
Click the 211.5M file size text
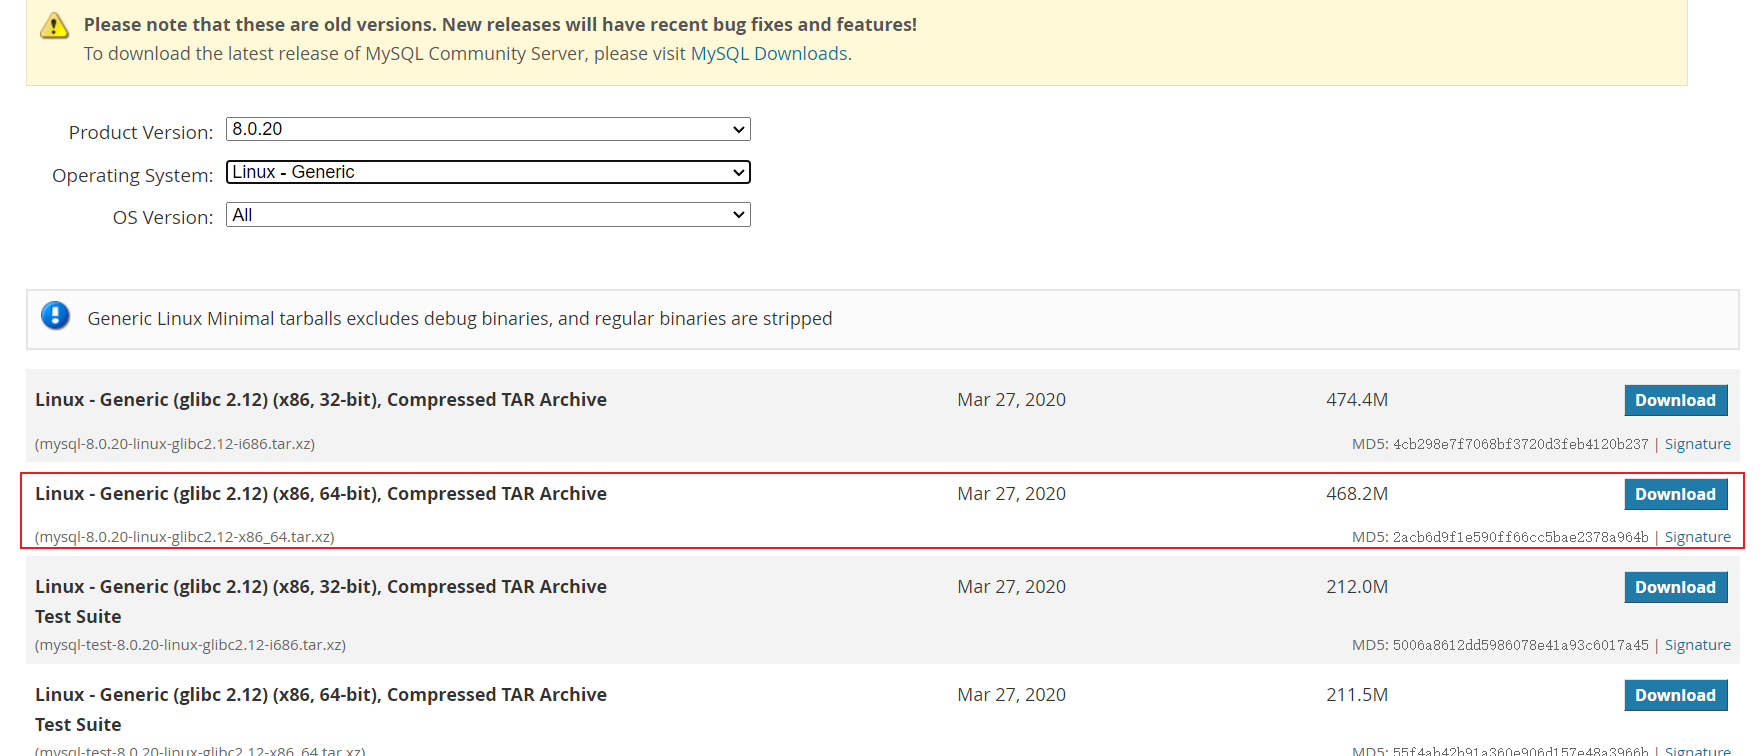[1357, 695]
